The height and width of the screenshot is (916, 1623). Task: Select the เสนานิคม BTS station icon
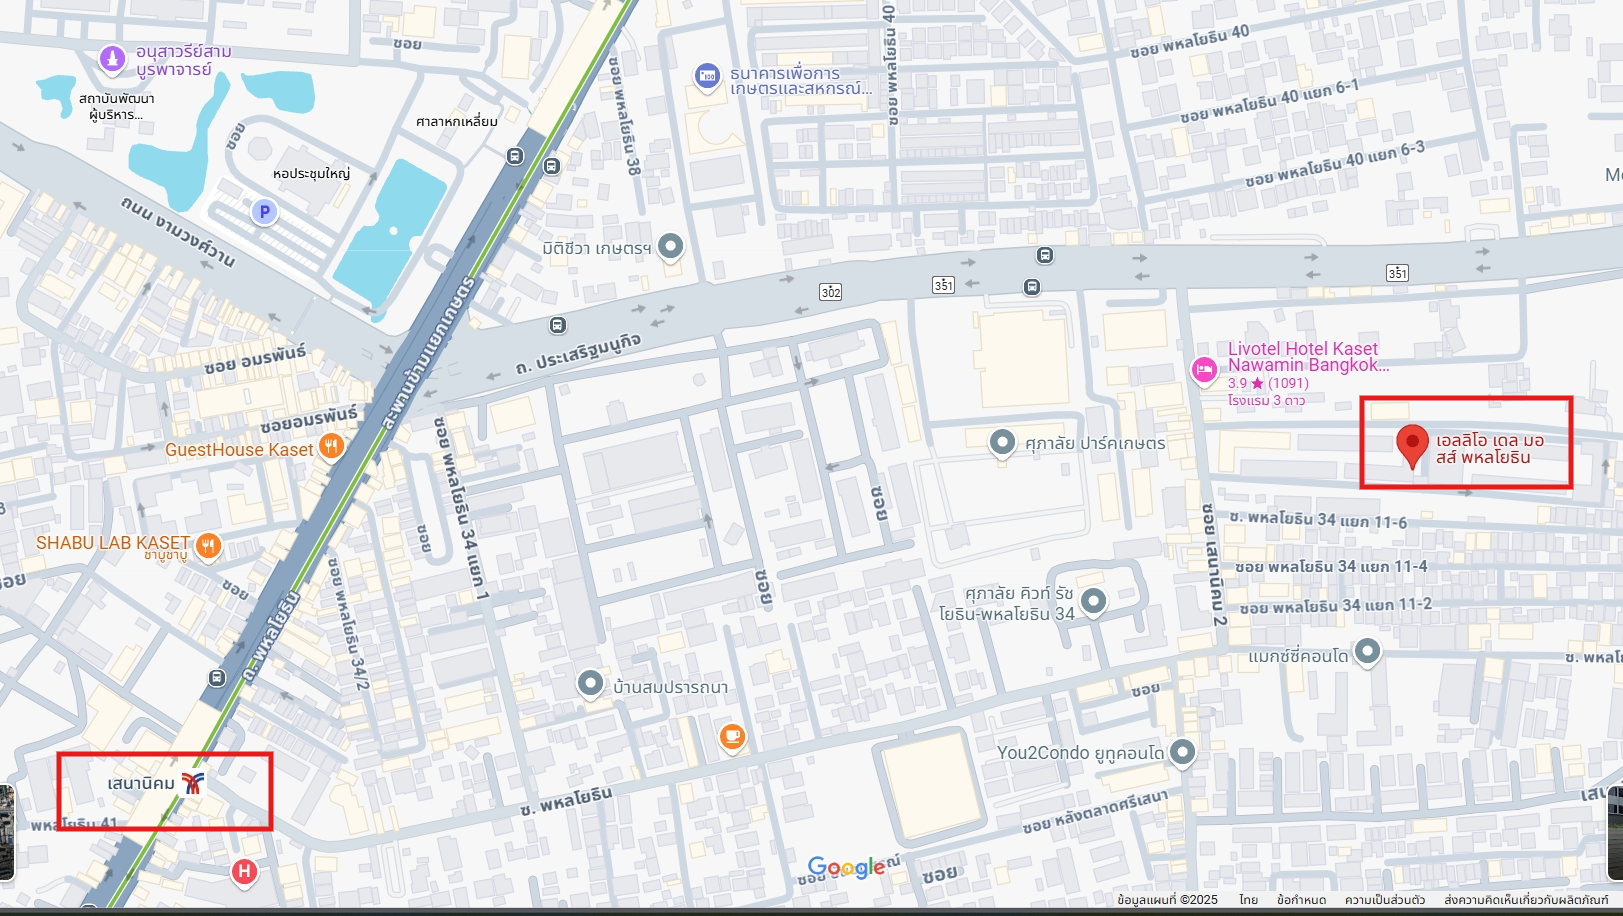tap(193, 783)
